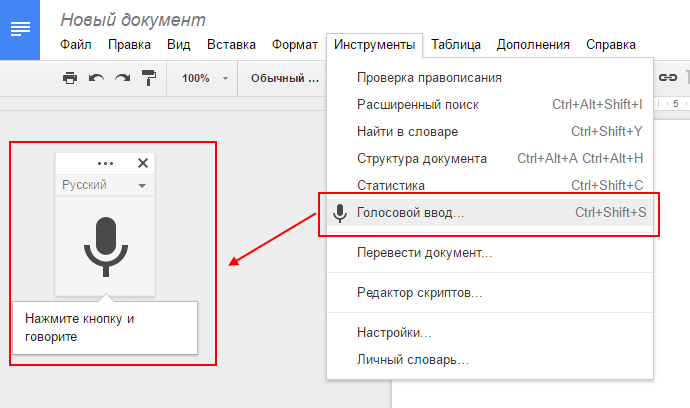Open the Русский language dropdown
The width and height of the screenshot is (690, 408).
104,185
